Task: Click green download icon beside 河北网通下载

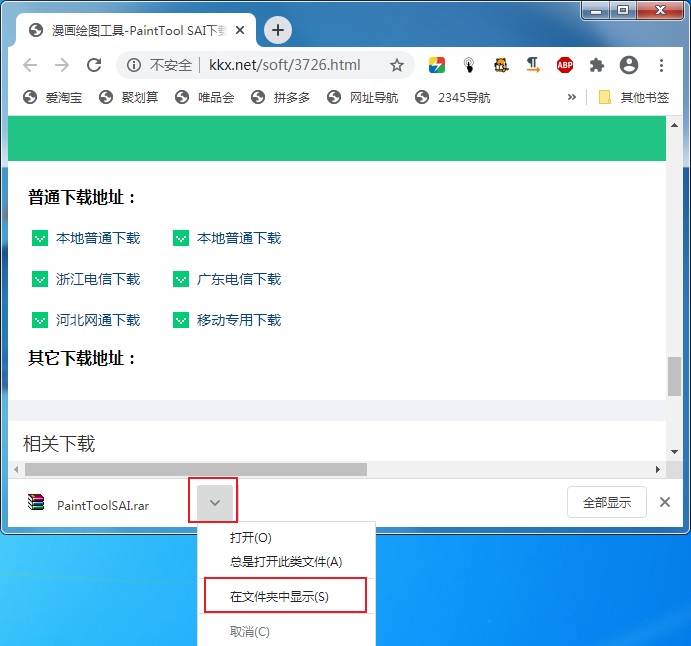Action: [x=40, y=320]
